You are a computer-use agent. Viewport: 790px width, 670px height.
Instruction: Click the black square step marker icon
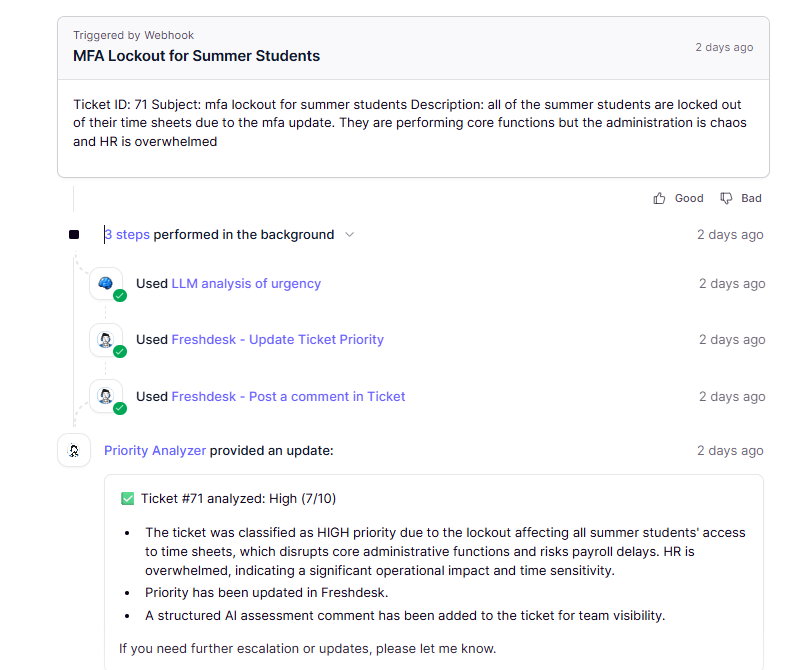pyautogui.click(x=74, y=235)
